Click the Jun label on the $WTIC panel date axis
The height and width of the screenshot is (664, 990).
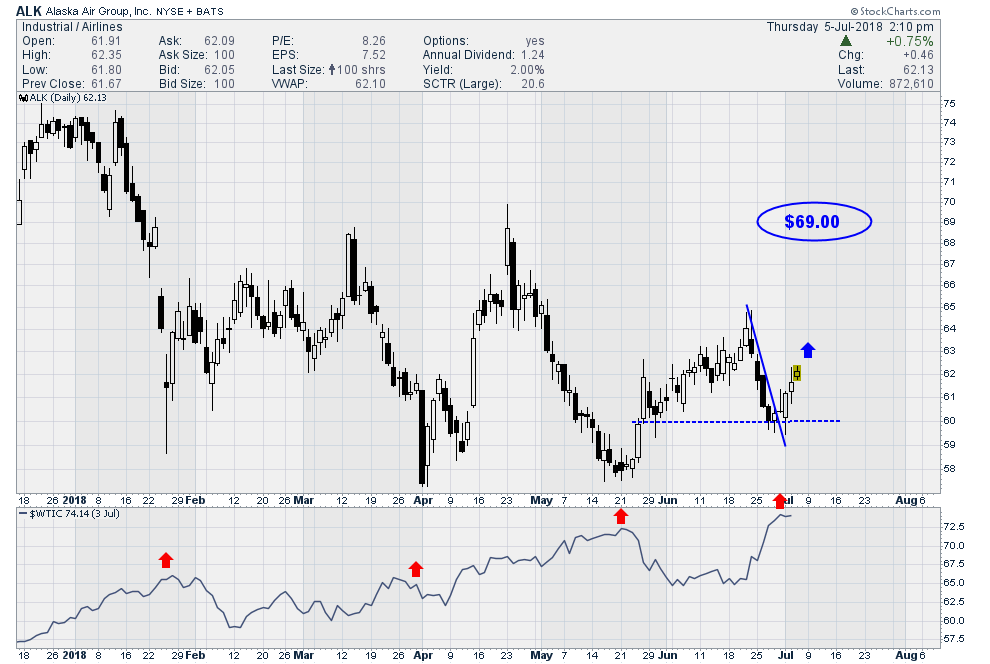(668, 655)
